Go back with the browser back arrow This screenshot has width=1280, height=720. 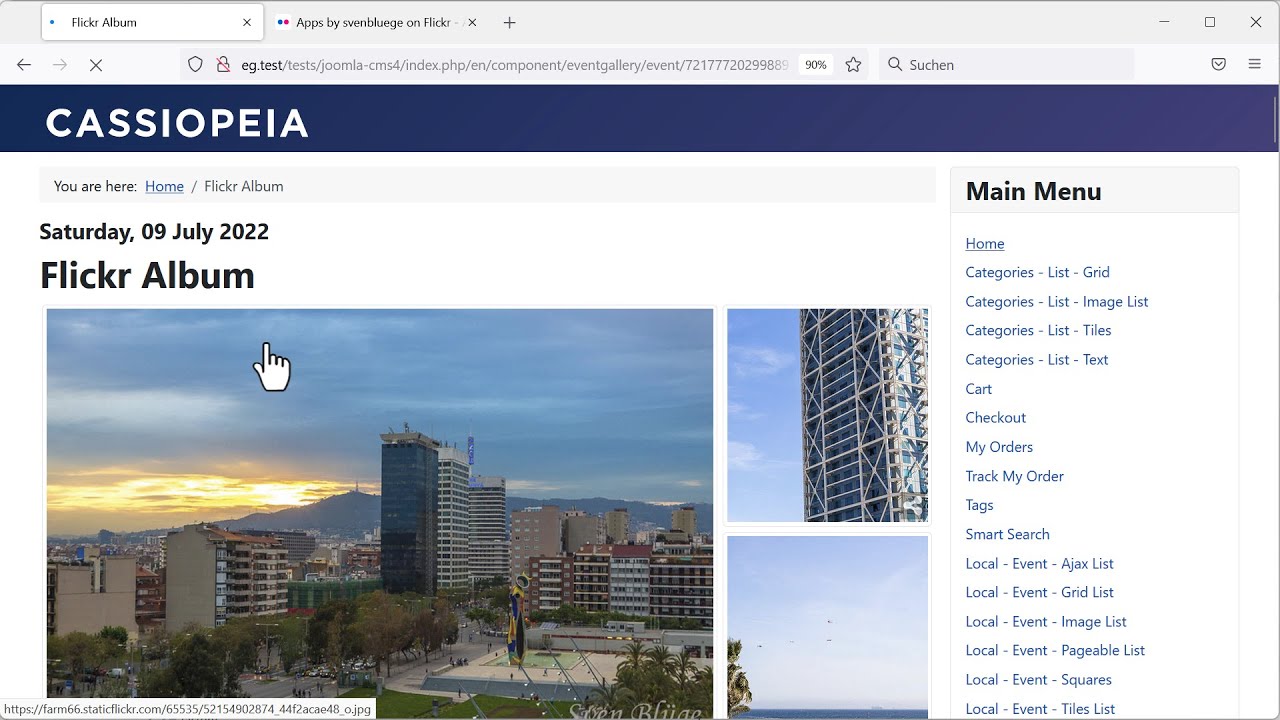24,64
